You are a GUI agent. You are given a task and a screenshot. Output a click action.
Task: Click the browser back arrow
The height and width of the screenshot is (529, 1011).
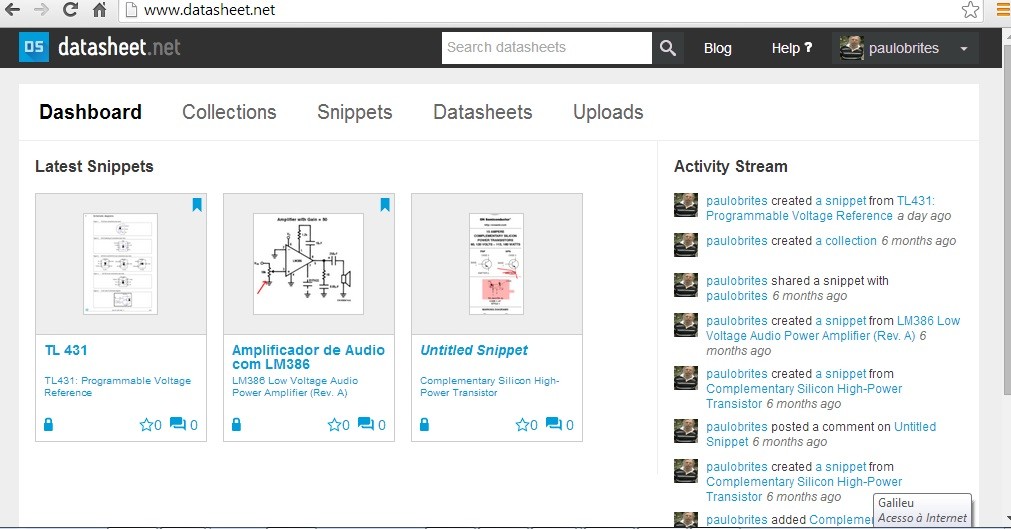click(12, 10)
